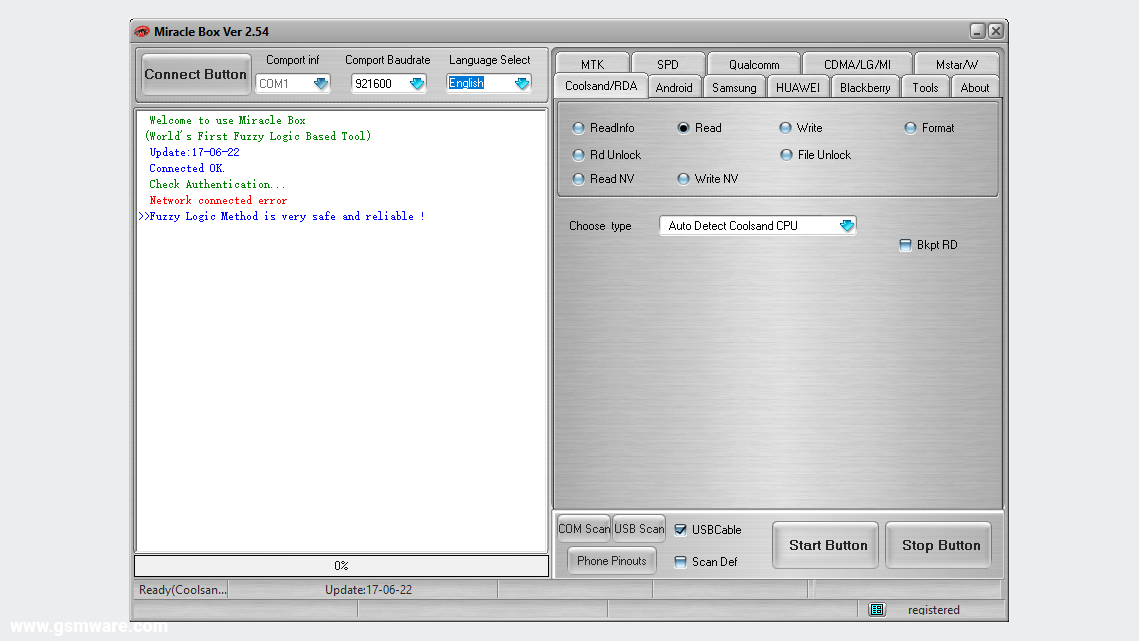Enable the Scan Def checkbox
Viewport: 1139px width, 641px height.
681,562
